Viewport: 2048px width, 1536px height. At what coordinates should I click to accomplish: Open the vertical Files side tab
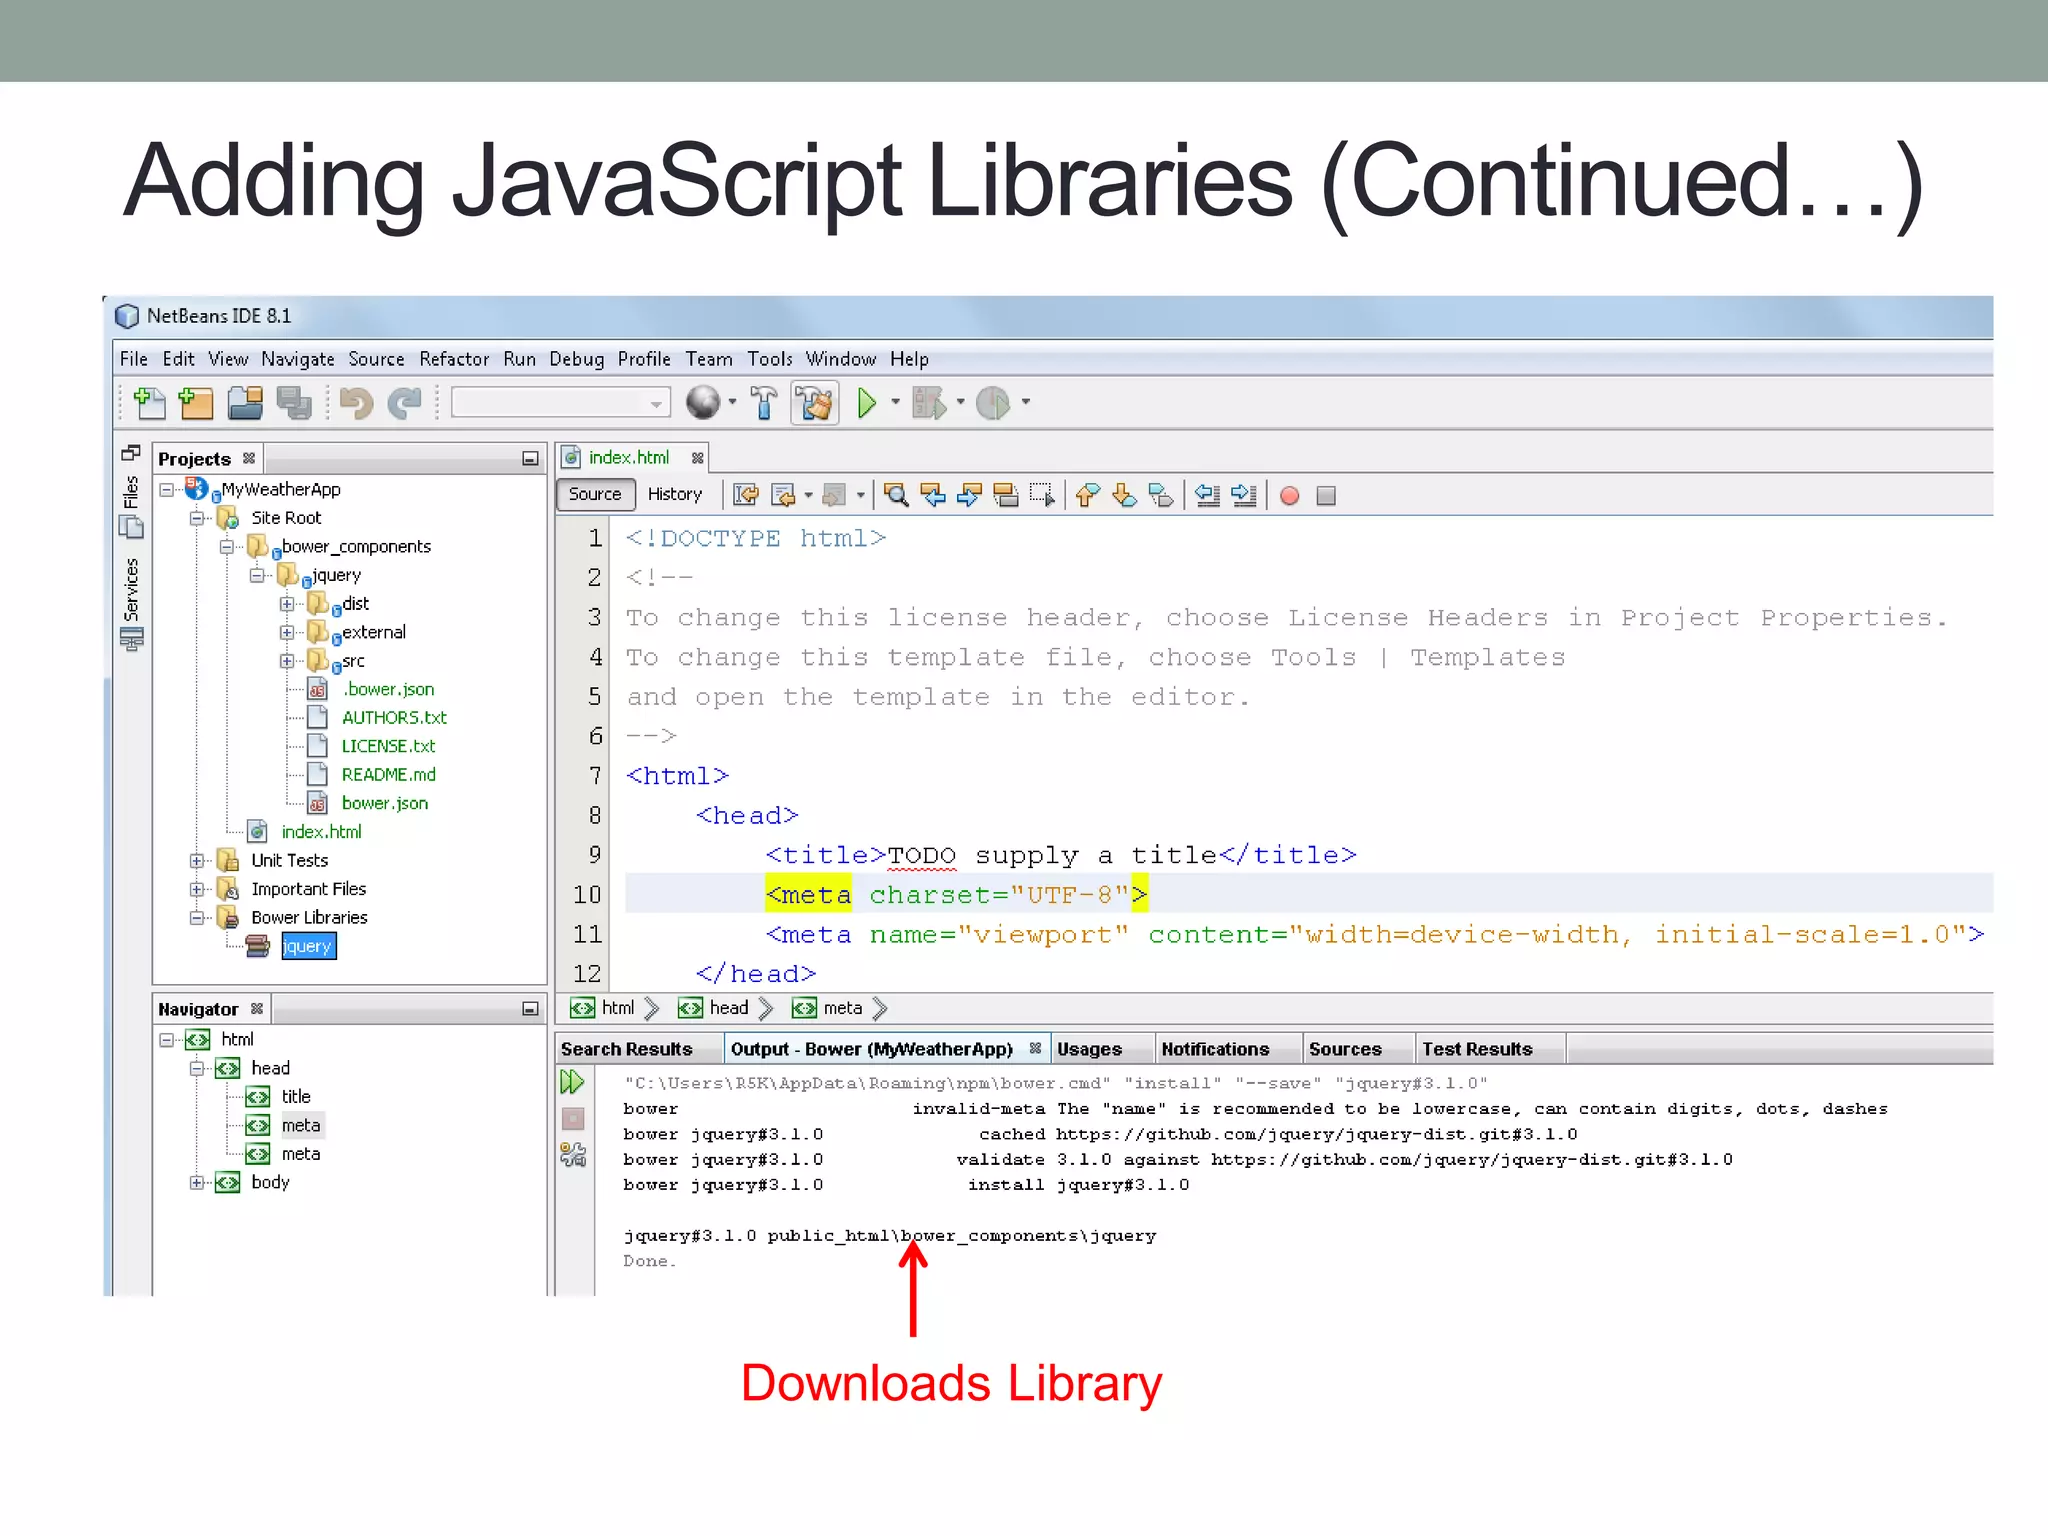click(x=131, y=506)
